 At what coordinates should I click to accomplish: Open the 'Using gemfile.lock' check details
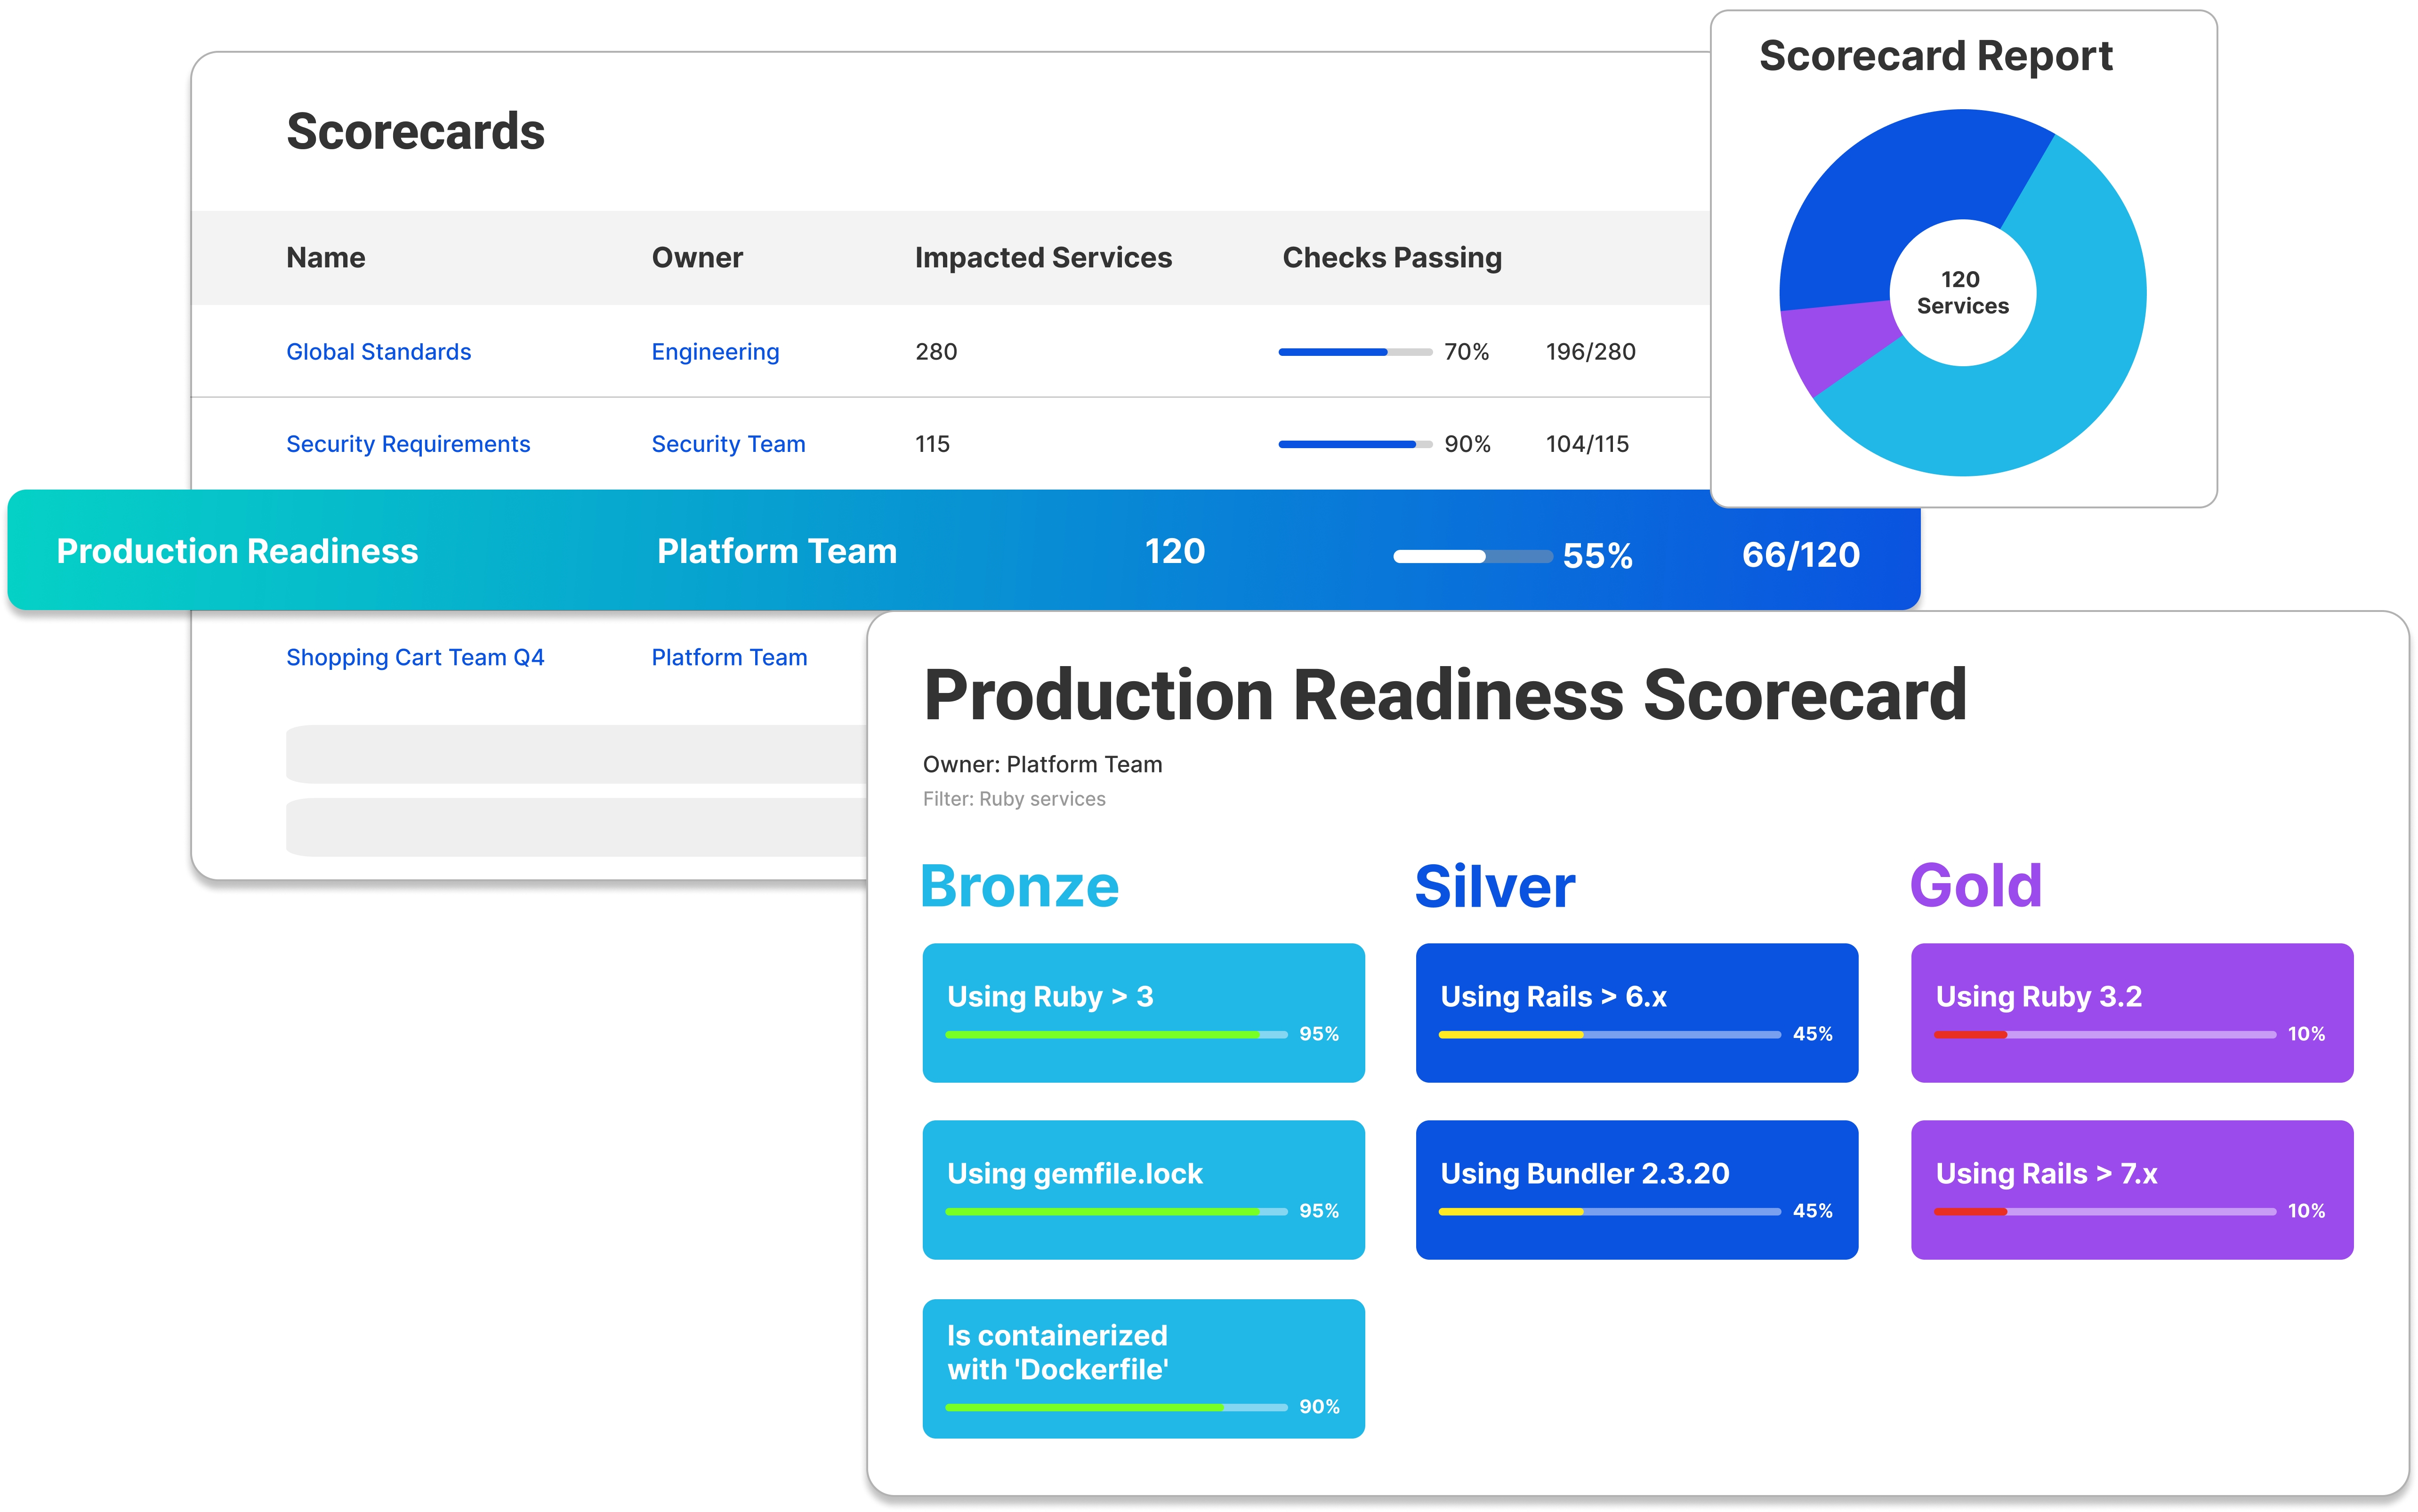tap(1143, 1190)
